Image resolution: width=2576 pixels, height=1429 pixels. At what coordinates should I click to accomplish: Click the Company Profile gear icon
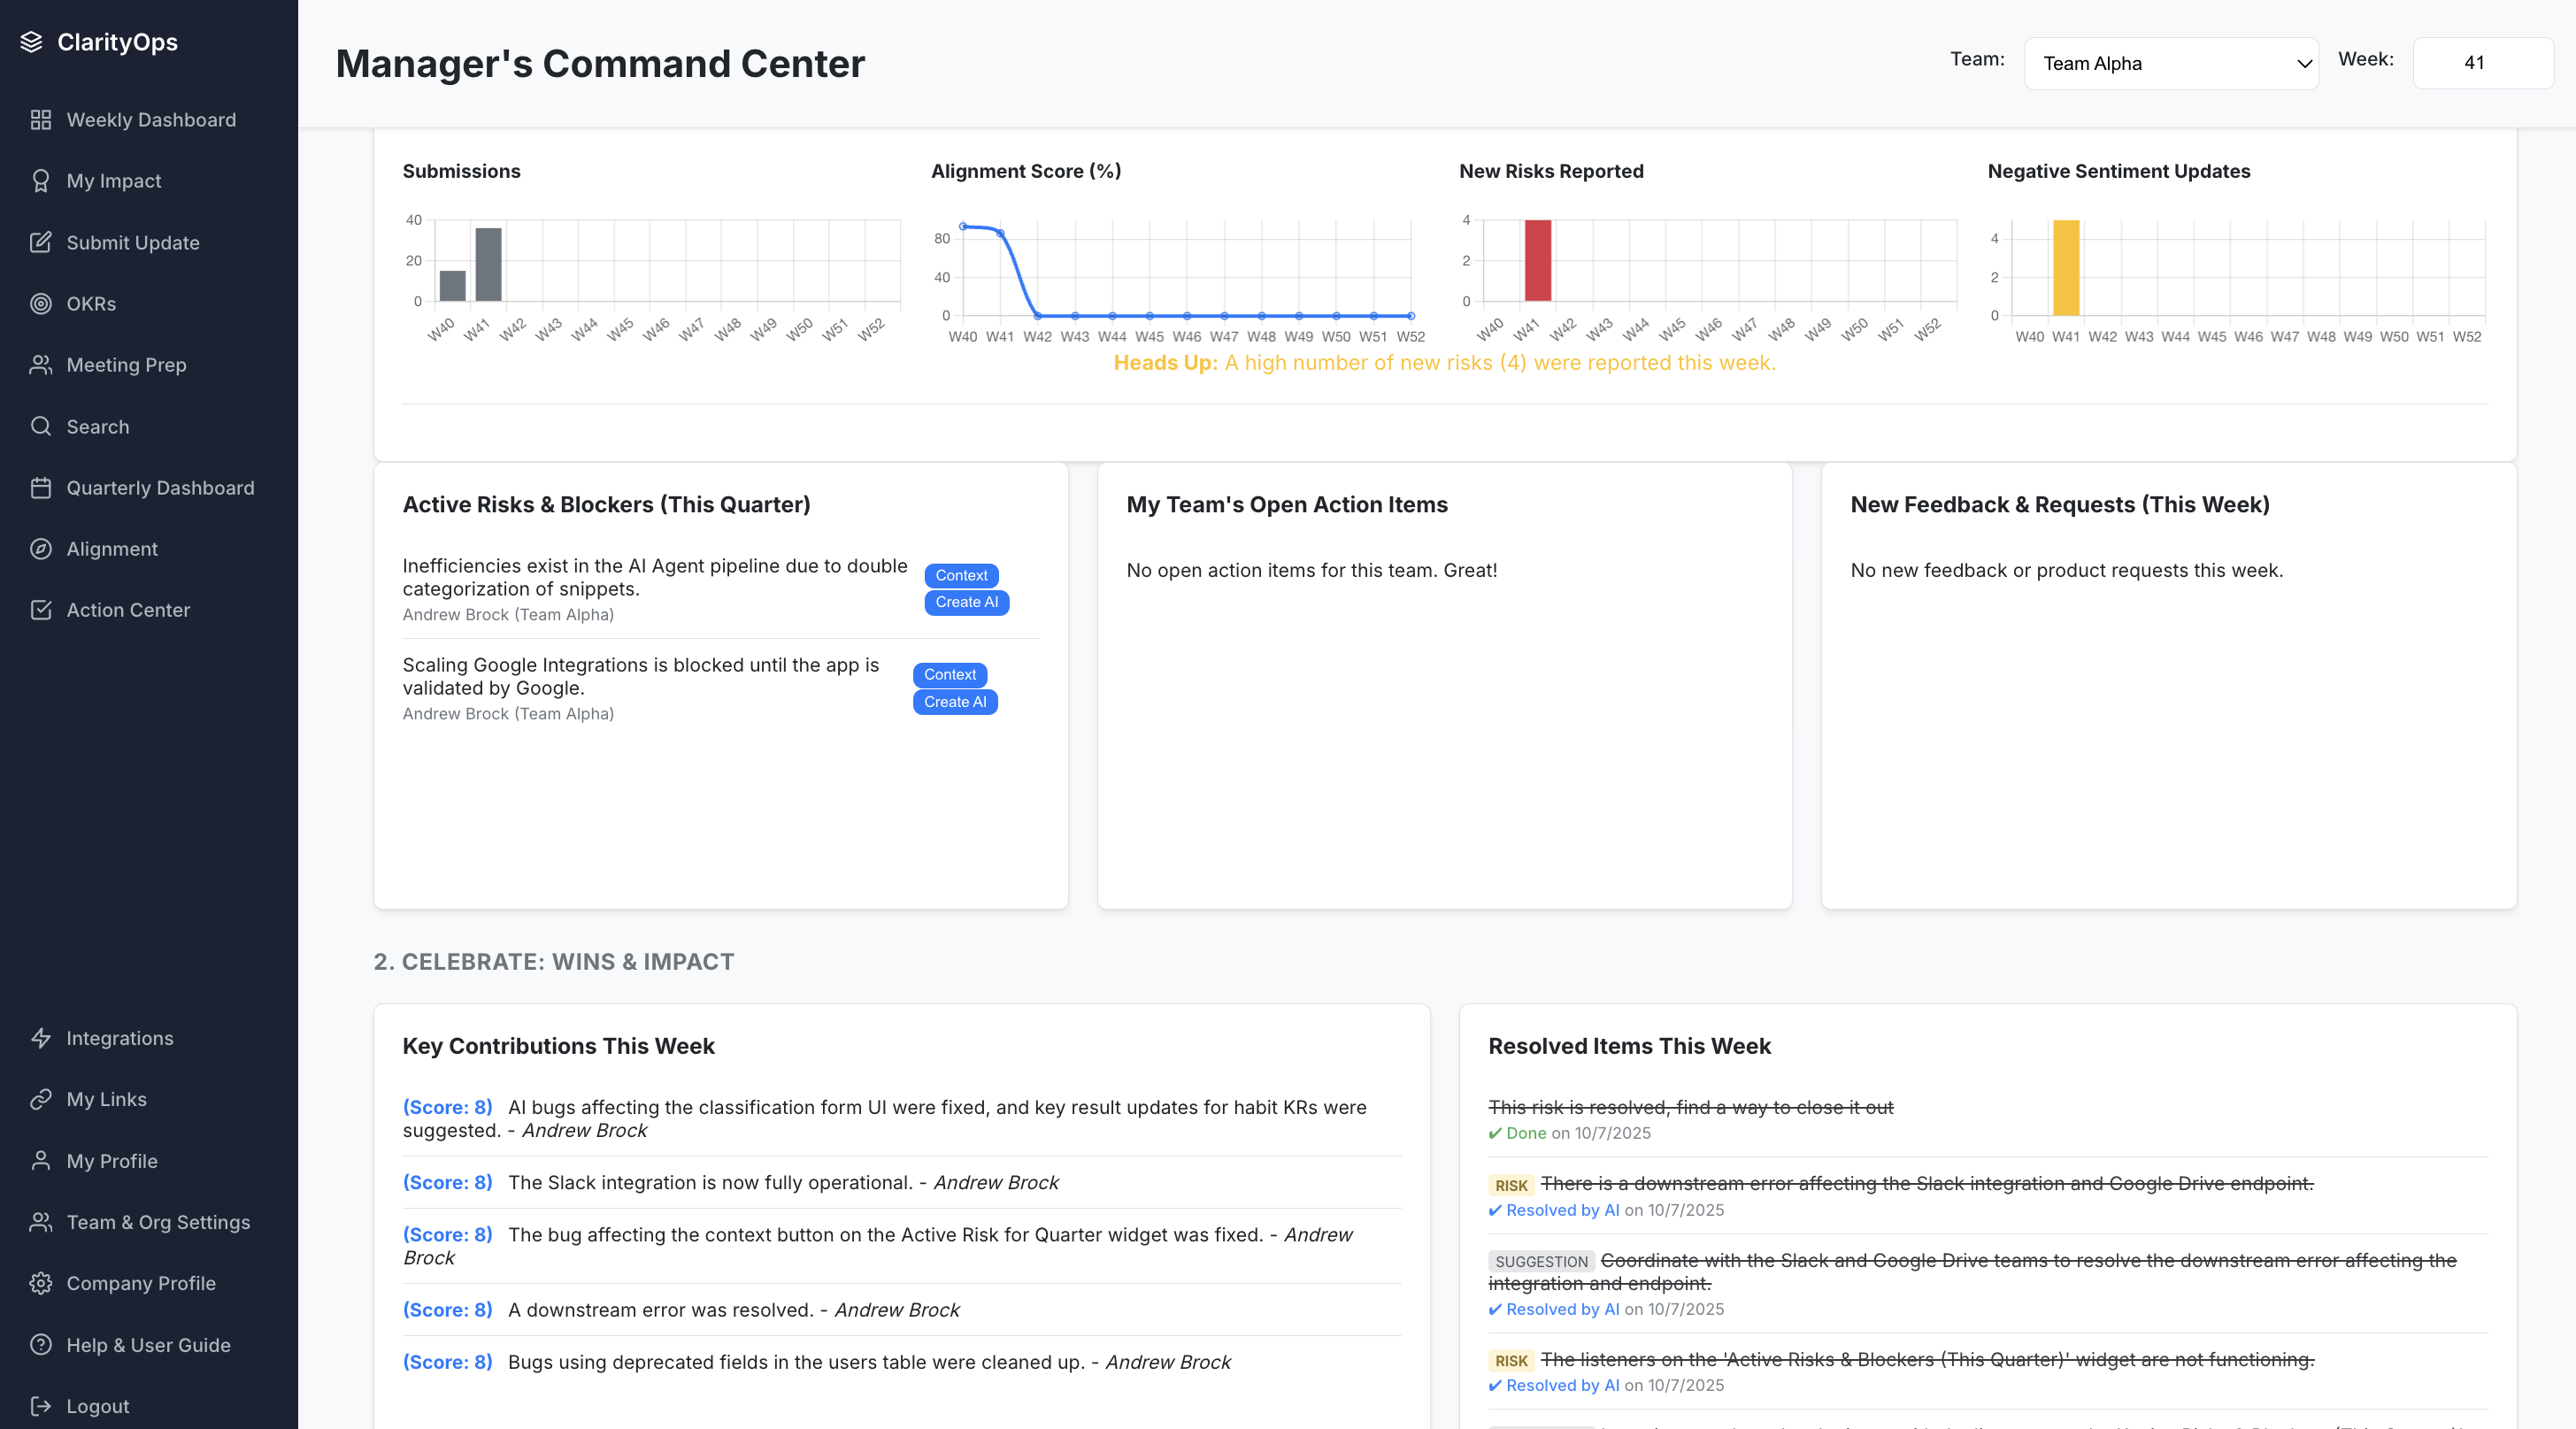point(41,1283)
